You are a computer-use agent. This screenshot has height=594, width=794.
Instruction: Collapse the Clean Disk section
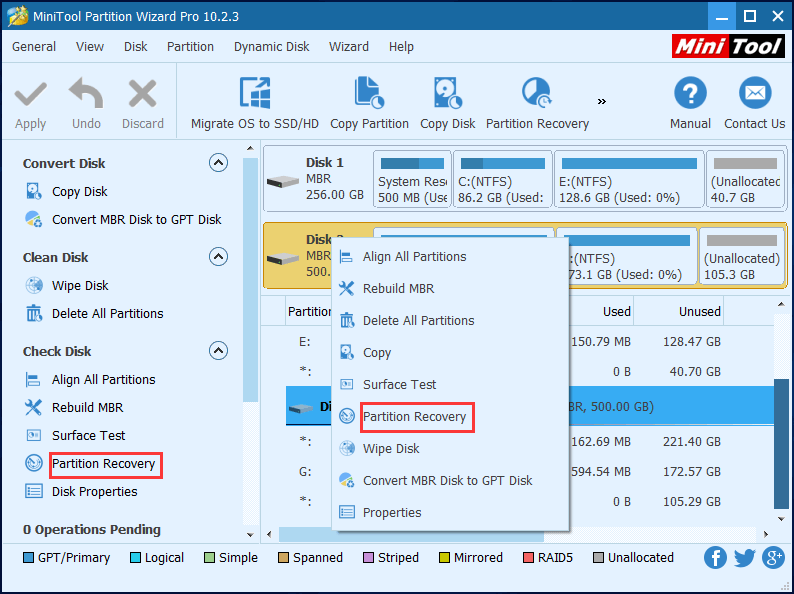click(218, 257)
